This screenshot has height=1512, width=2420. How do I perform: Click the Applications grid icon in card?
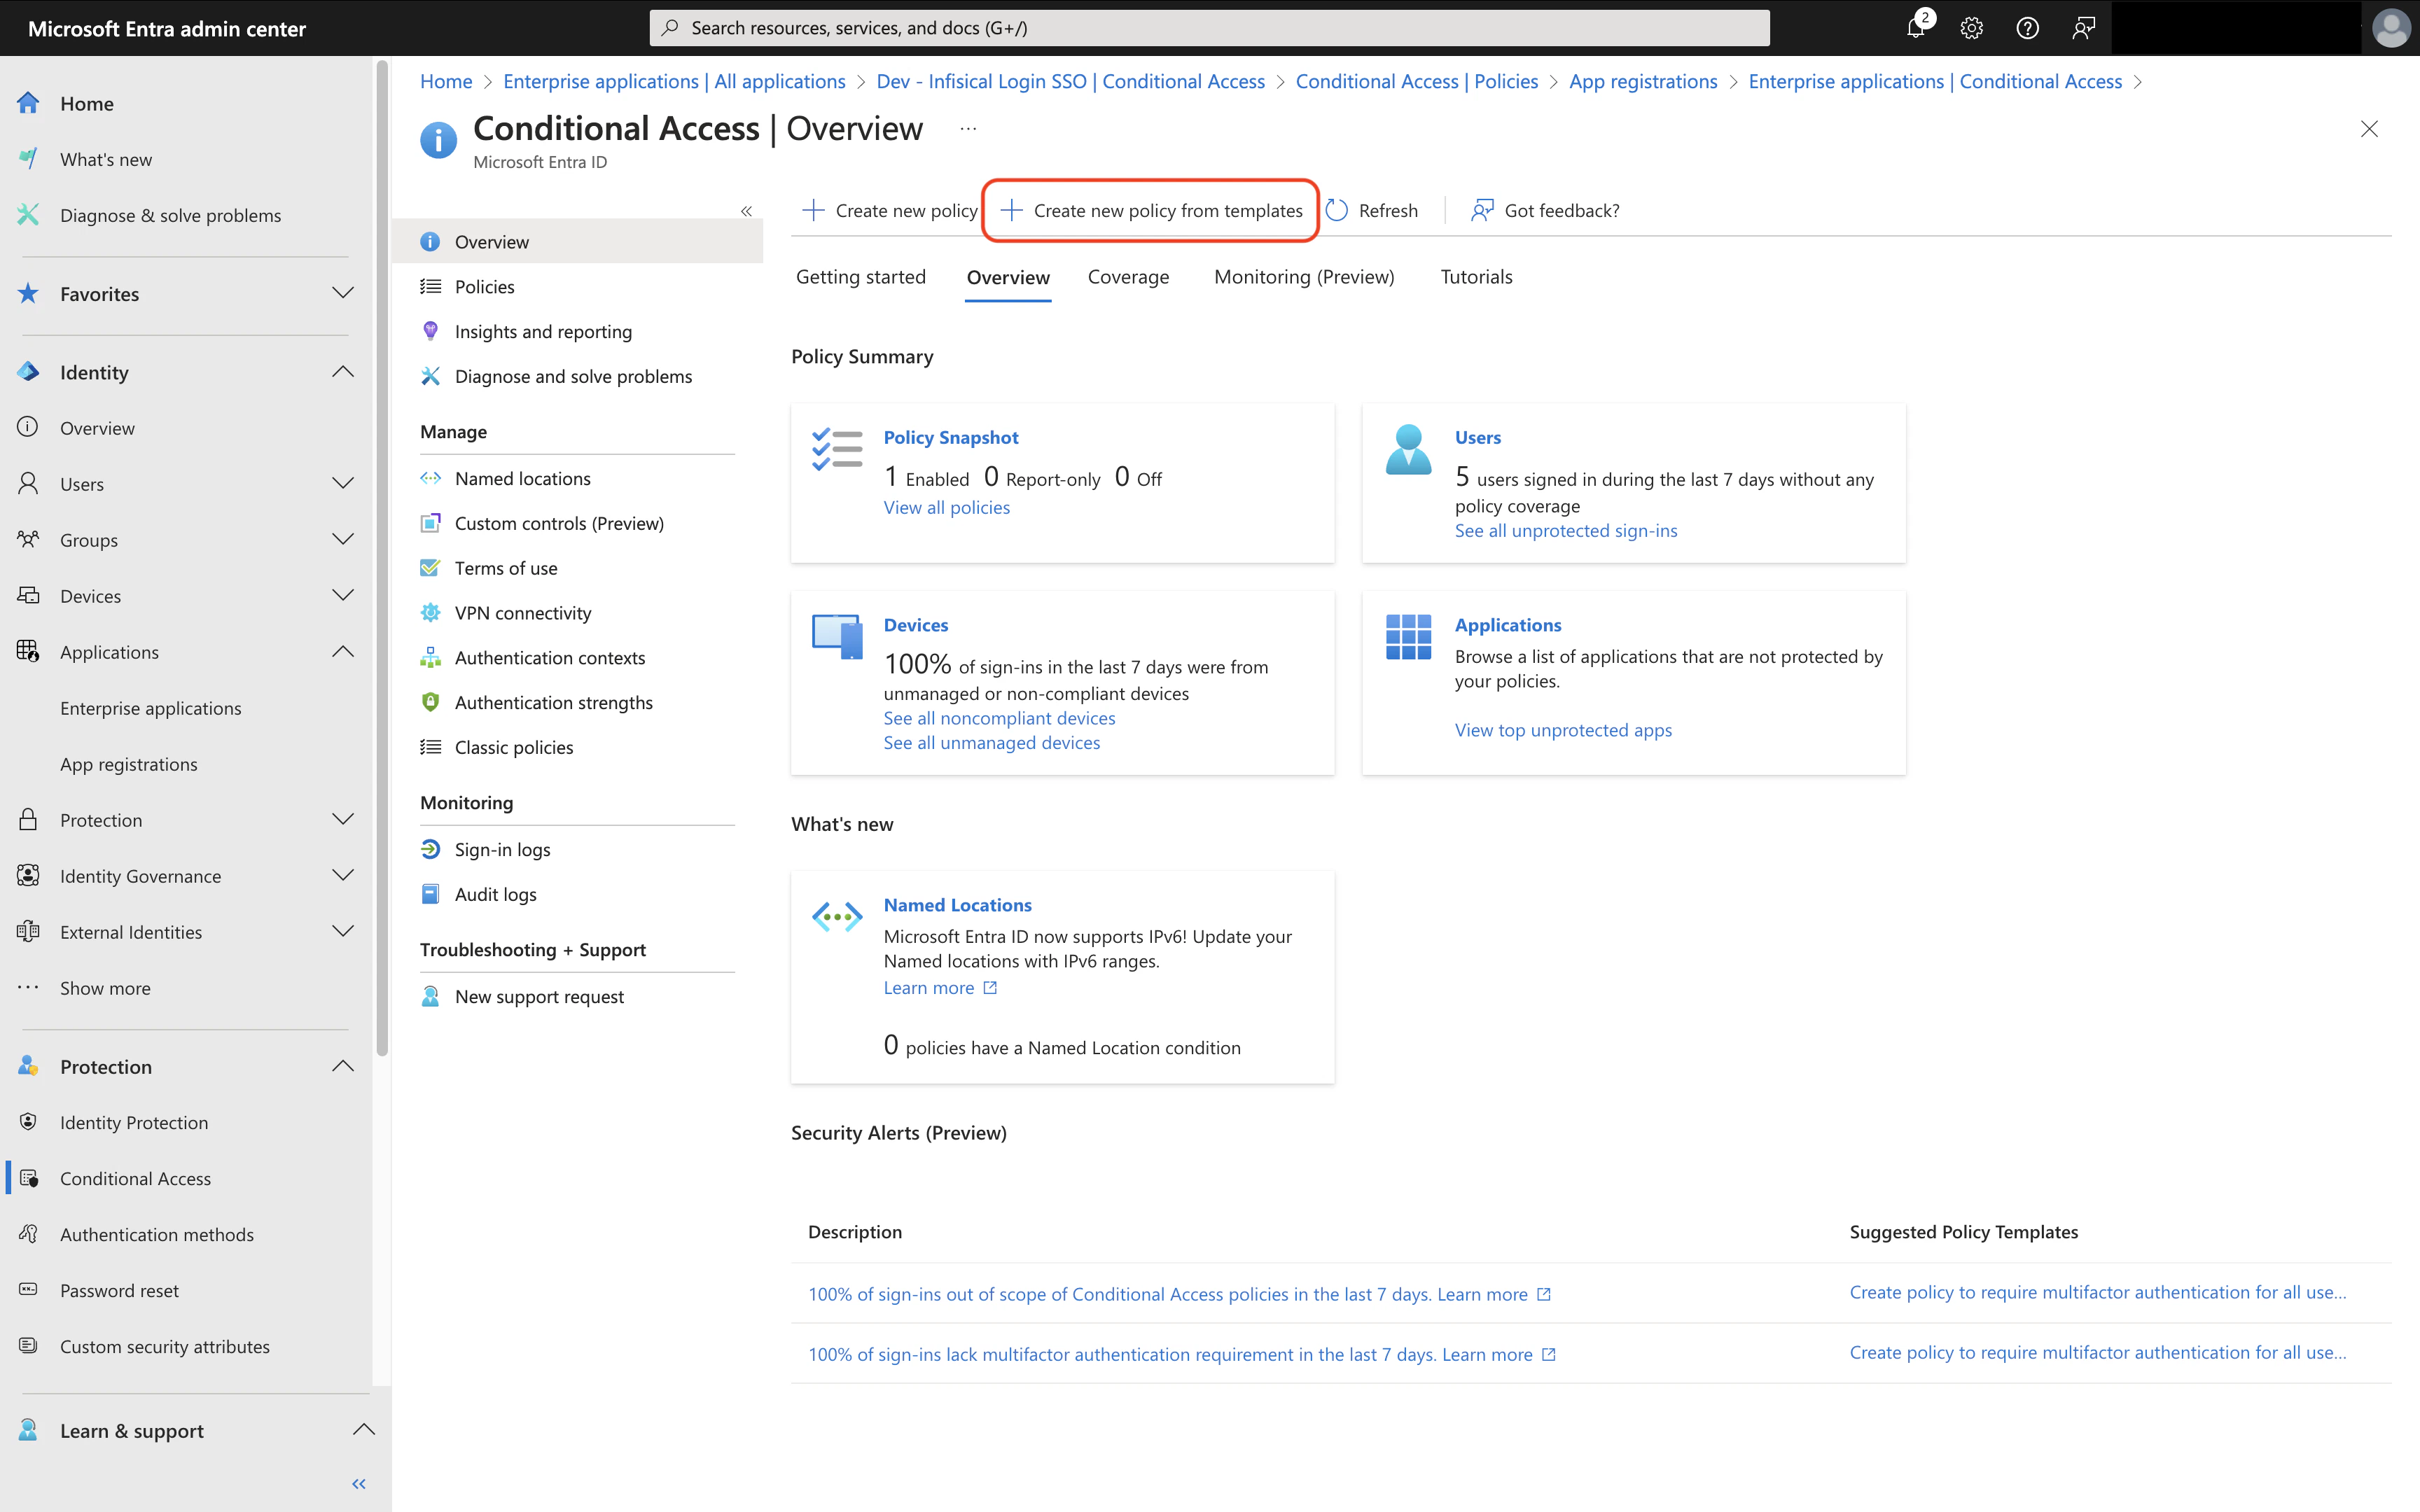pos(1408,637)
